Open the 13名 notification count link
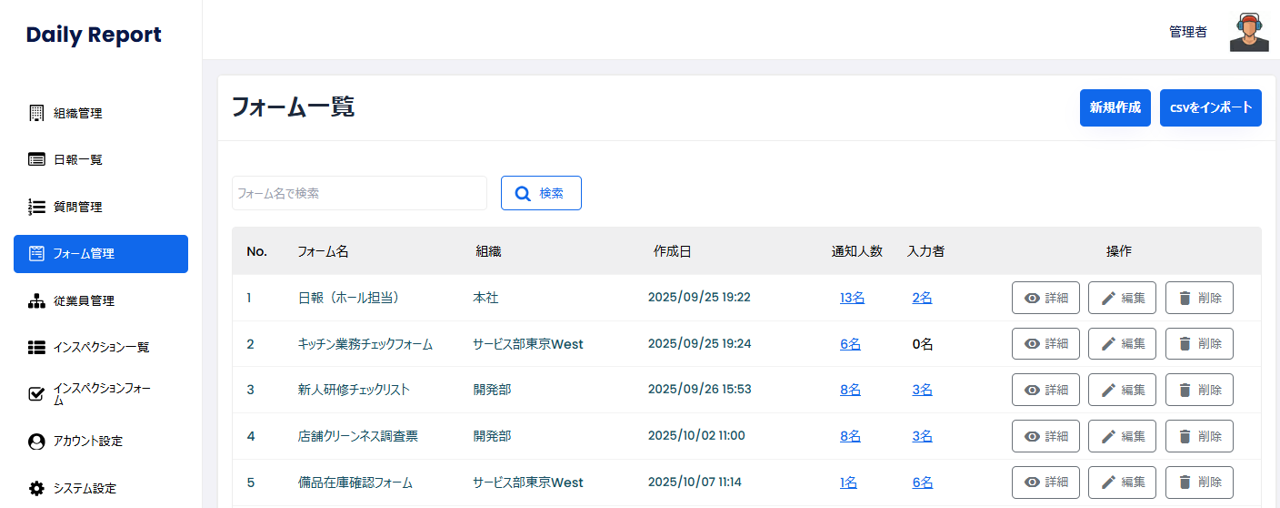The image size is (1280, 508). (852, 298)
